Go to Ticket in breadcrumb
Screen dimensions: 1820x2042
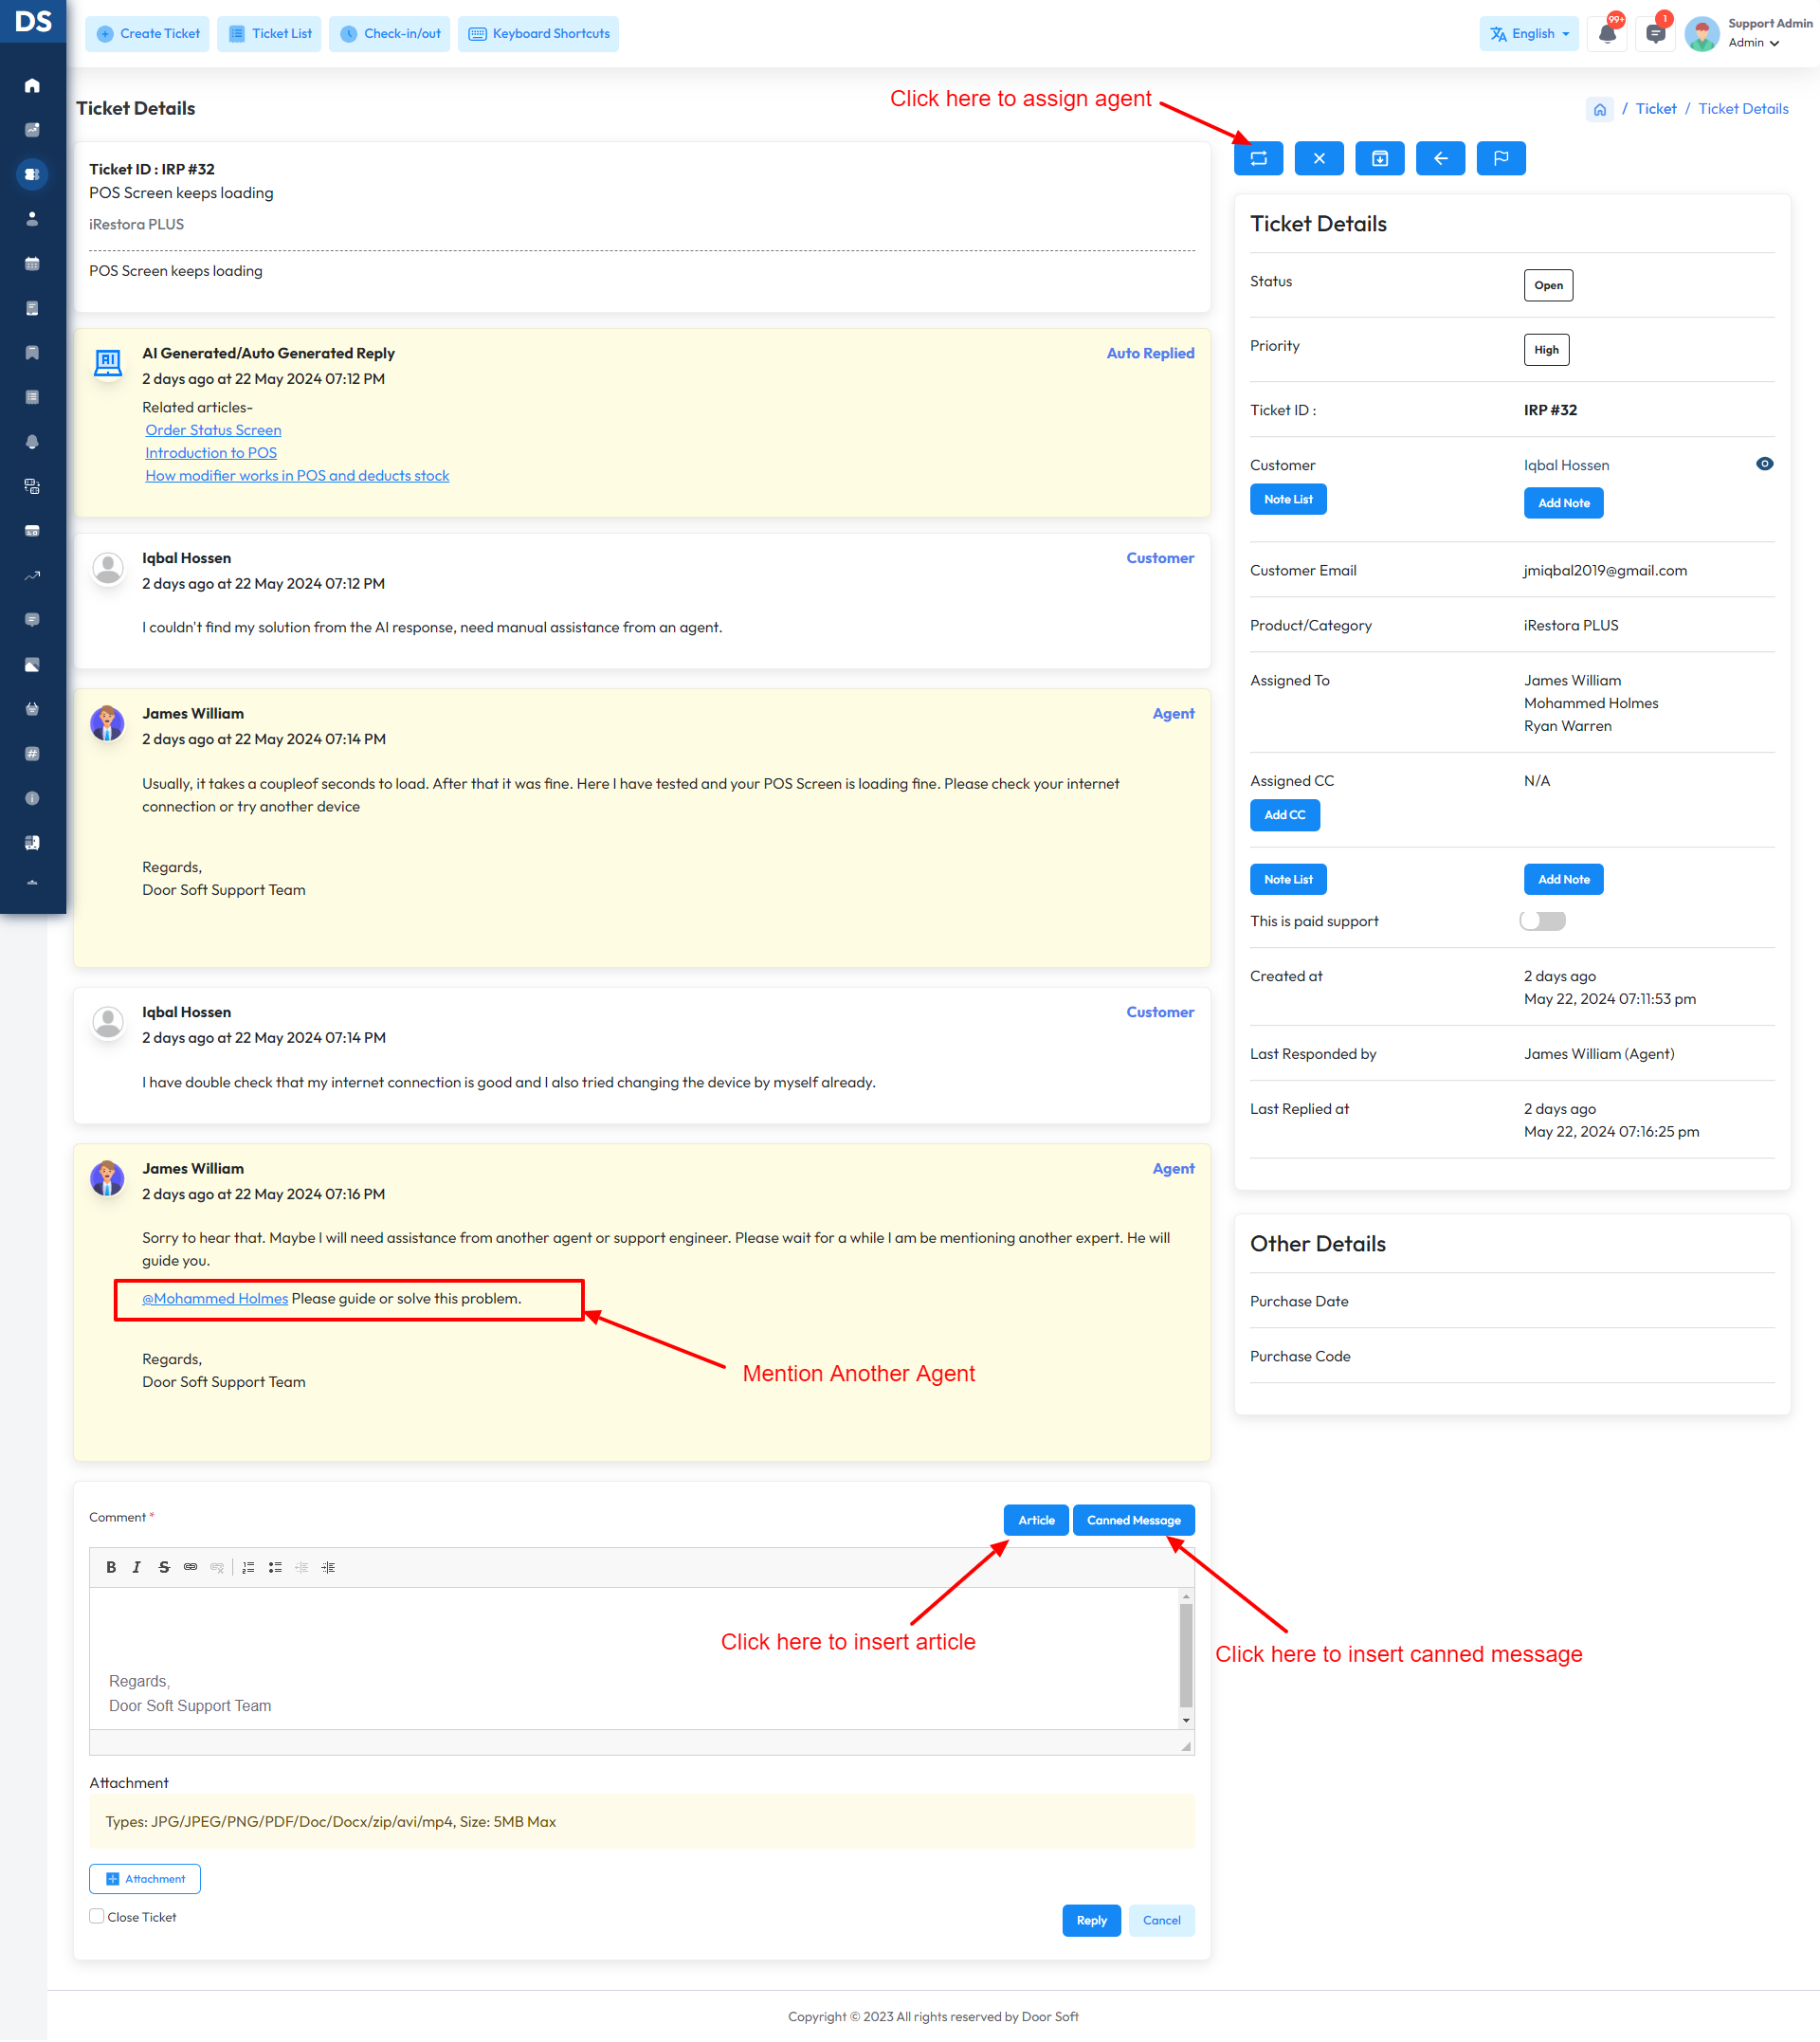(1656, 109)
